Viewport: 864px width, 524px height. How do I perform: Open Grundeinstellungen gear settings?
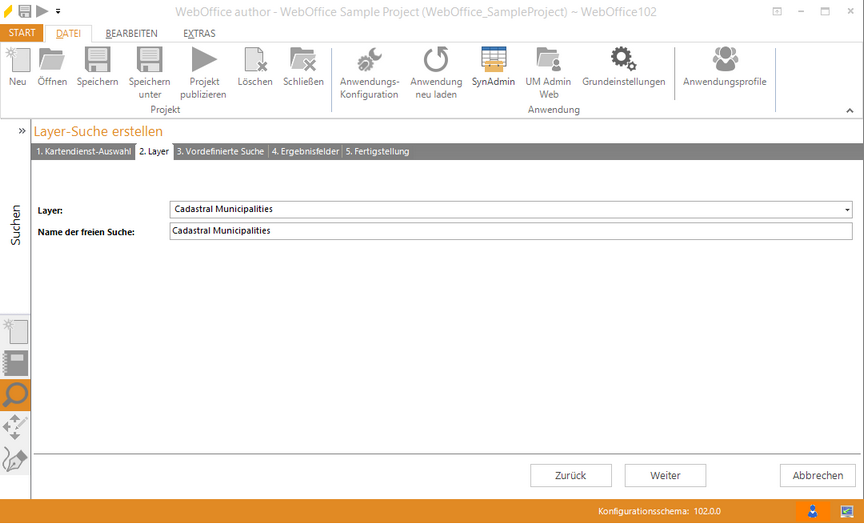click(x=623, y=60)
